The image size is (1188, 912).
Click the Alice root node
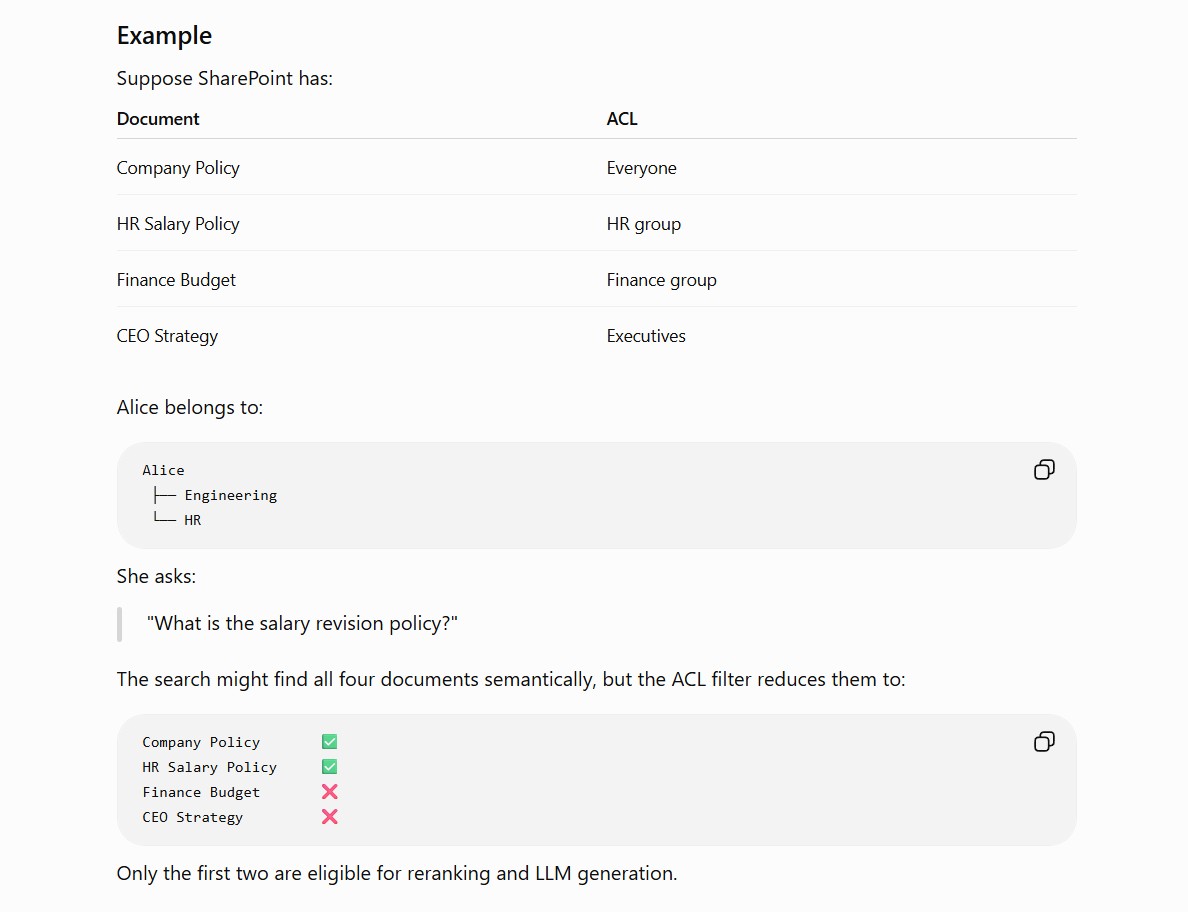[x=163, y=470]
